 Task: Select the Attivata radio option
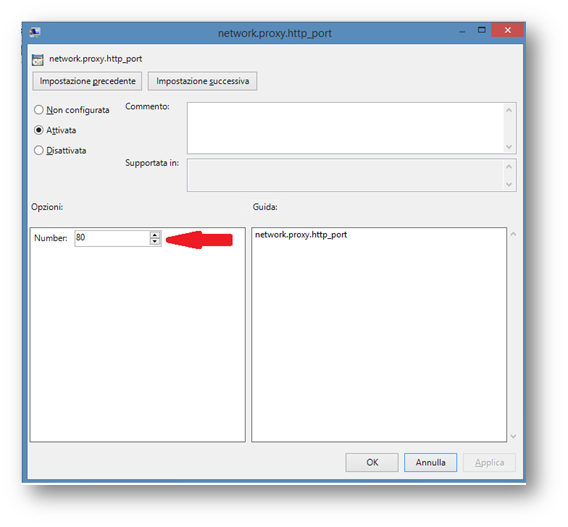(39, 130)
